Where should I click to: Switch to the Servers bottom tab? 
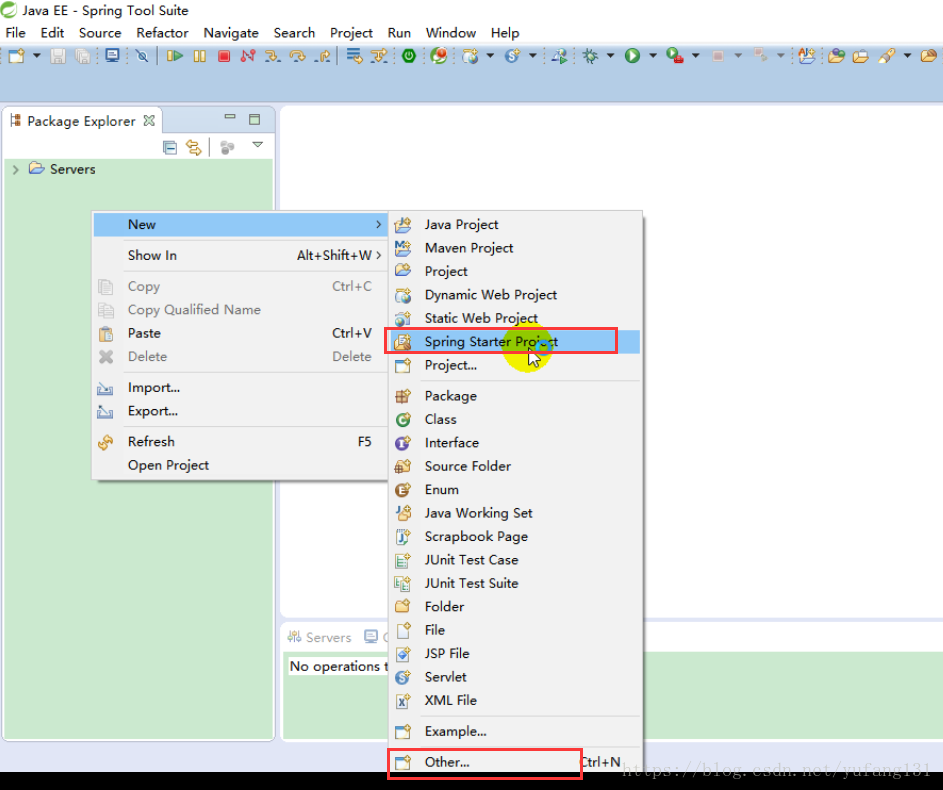point(319,637)
